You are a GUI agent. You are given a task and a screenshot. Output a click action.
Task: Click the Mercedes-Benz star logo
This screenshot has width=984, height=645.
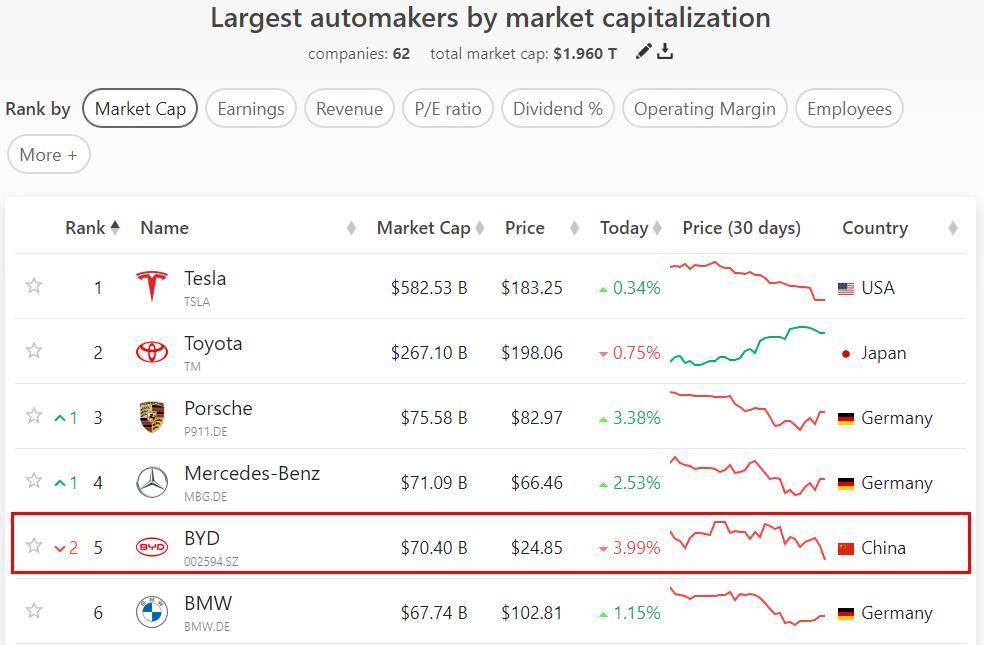pos(152,482)
